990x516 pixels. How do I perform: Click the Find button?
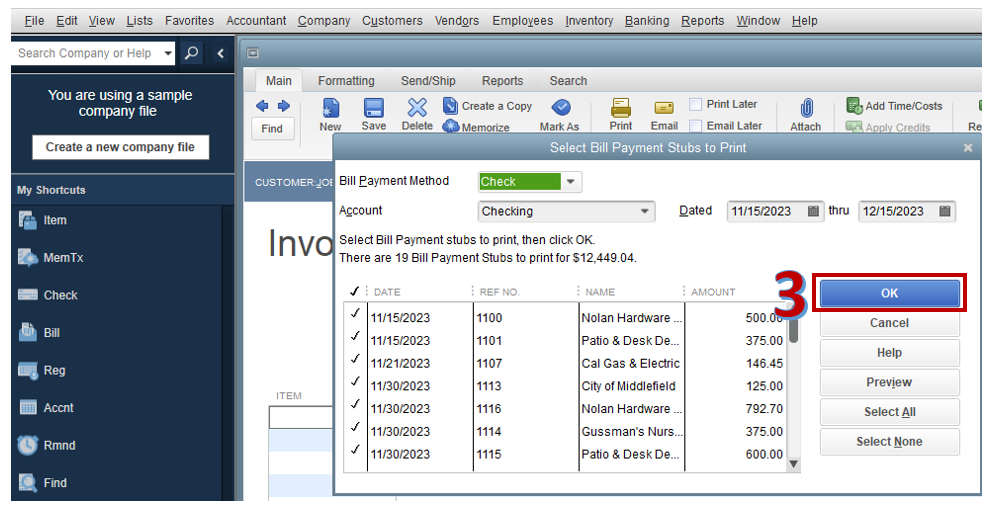[x=272, y=129]
